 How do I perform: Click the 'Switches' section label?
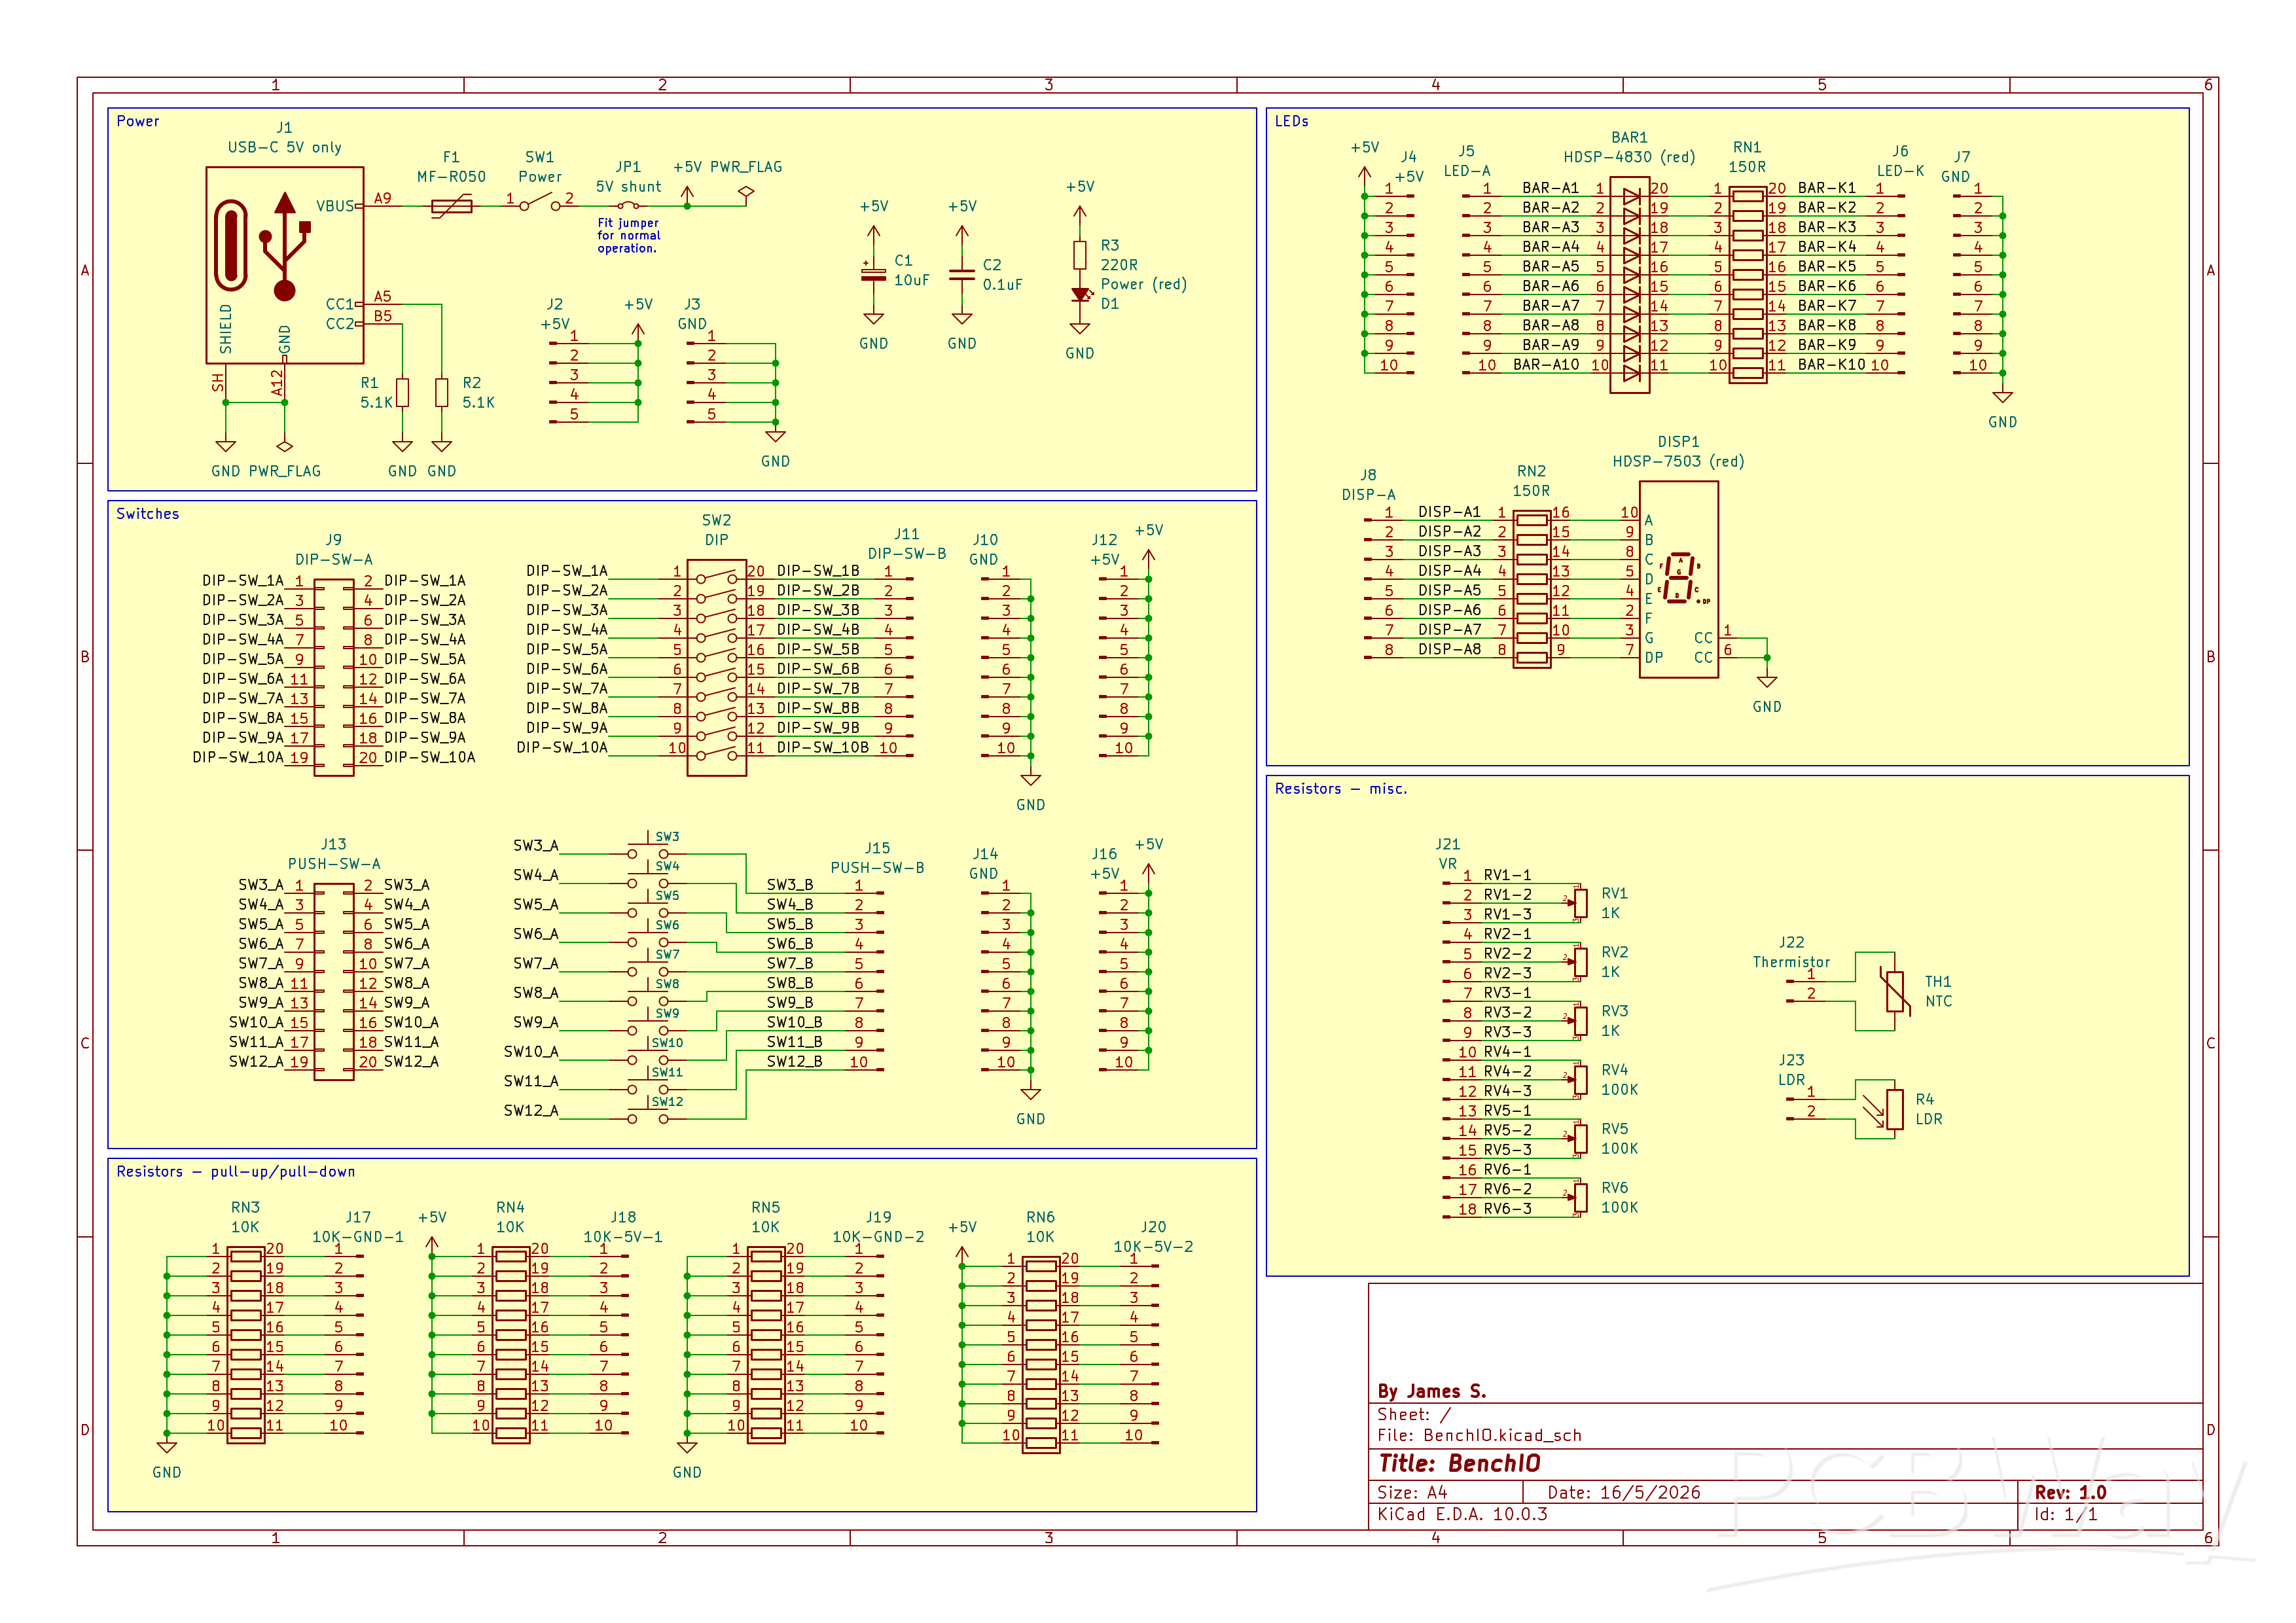pyautogui.click(x=148, y=514)
